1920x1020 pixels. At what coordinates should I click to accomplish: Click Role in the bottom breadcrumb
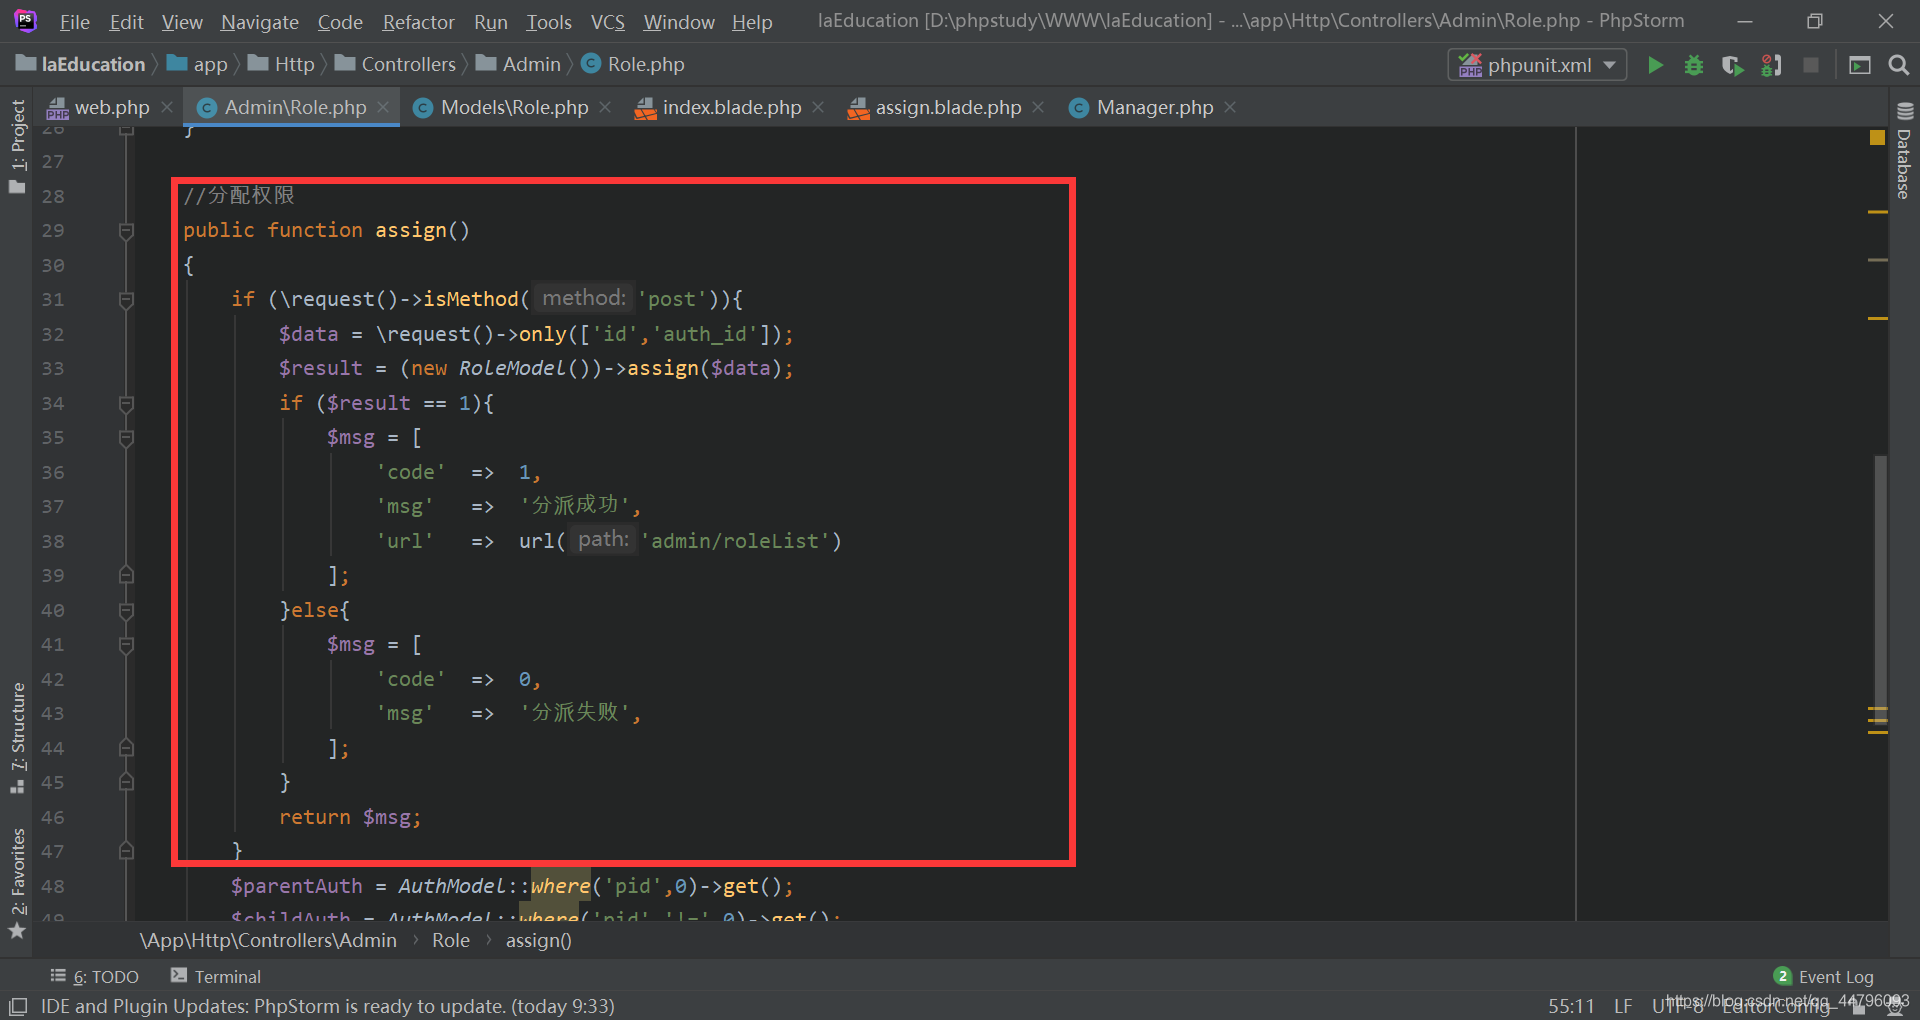pos(451,941)
